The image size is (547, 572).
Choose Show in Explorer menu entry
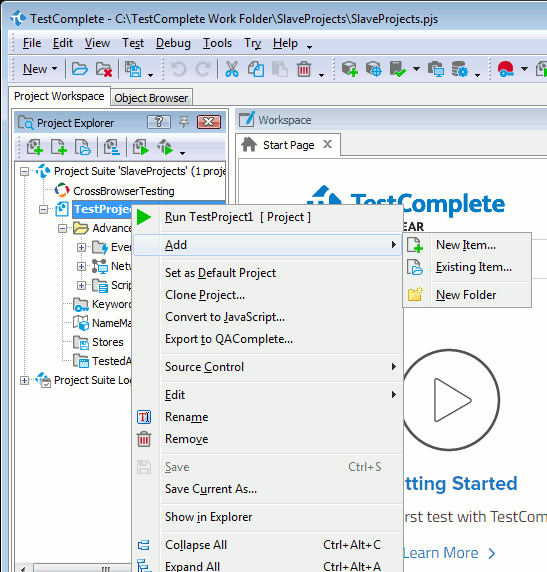(267, 517)
